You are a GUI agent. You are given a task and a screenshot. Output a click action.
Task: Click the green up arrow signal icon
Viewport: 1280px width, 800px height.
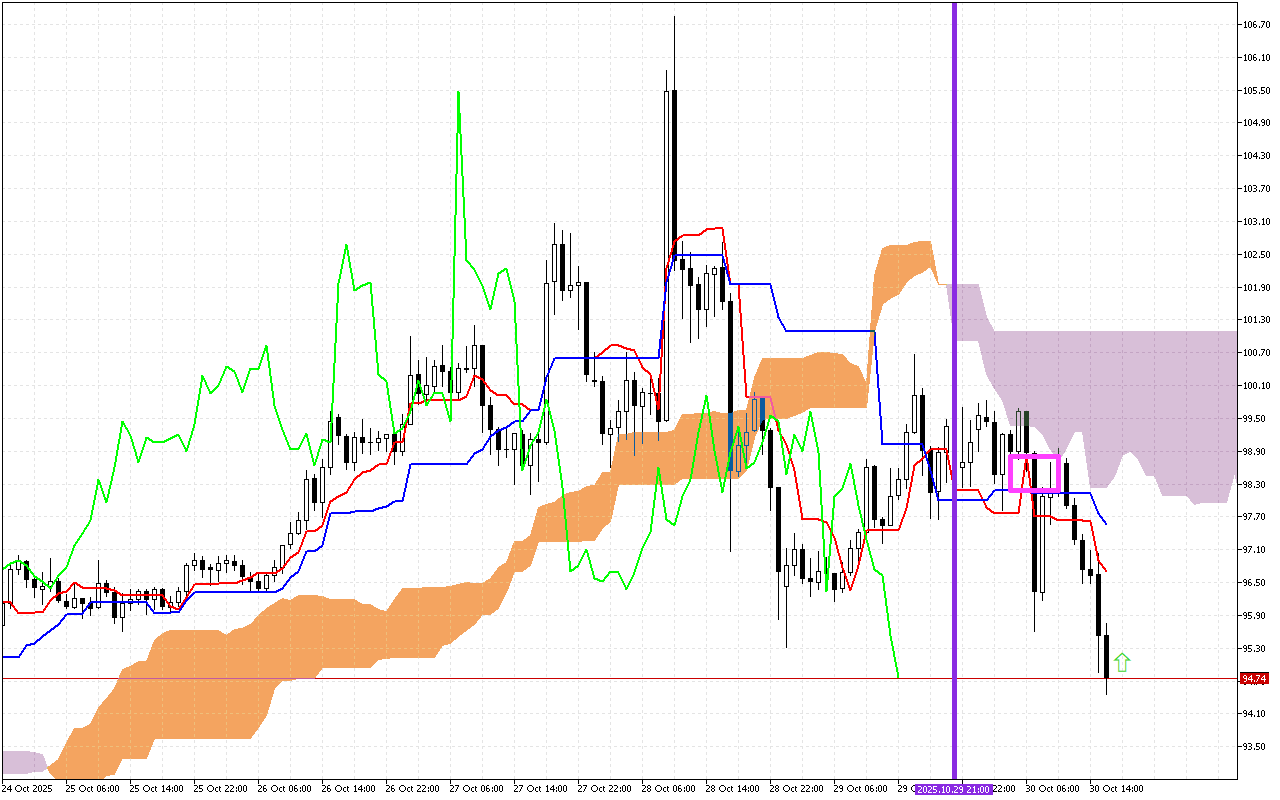point(1122,662)
